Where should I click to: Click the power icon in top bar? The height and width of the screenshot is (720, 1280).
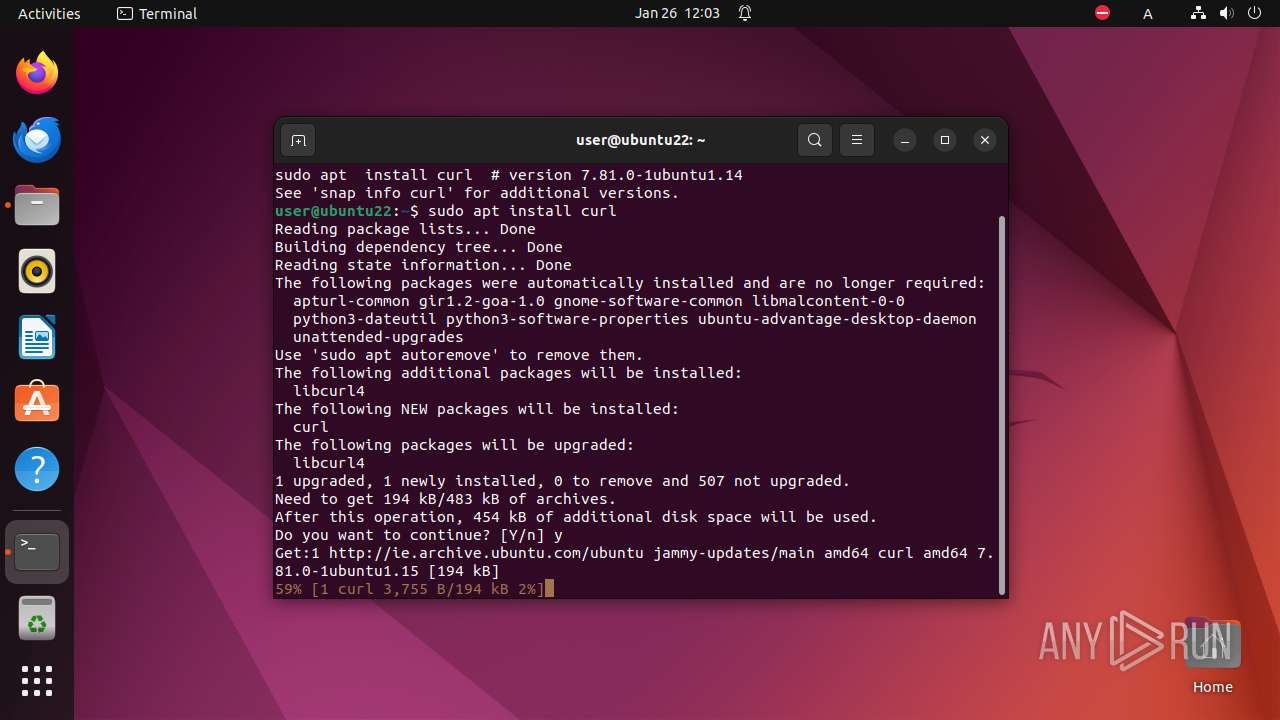[x=1254, y=13]
